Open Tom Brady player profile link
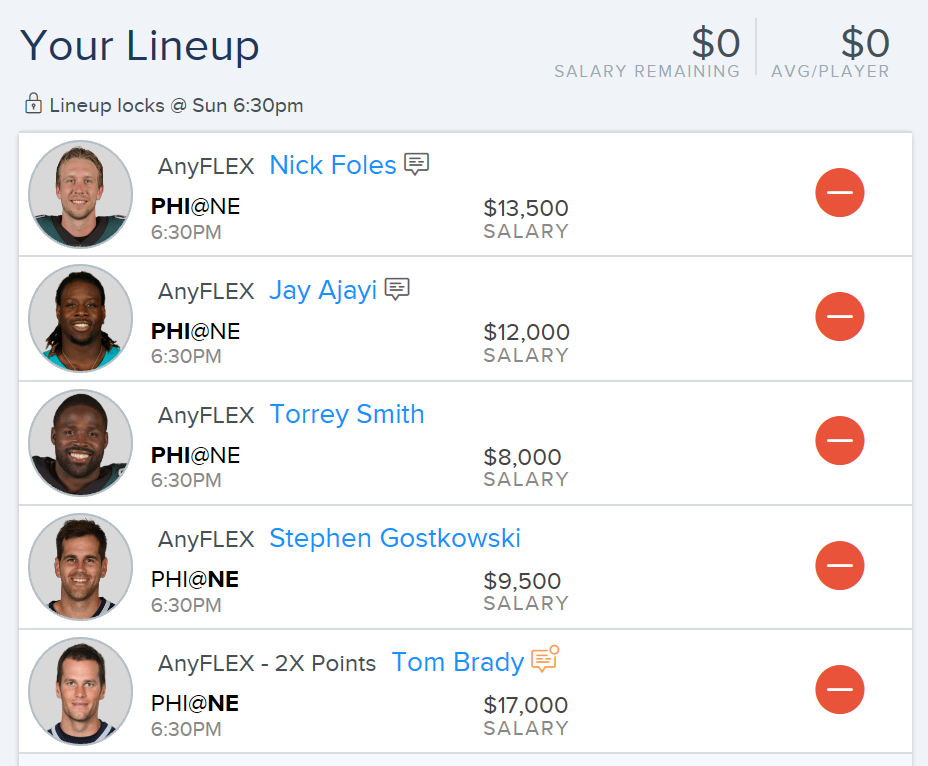Image resolution: width=928 pixels, height=766 pixels. click(457, 662)
